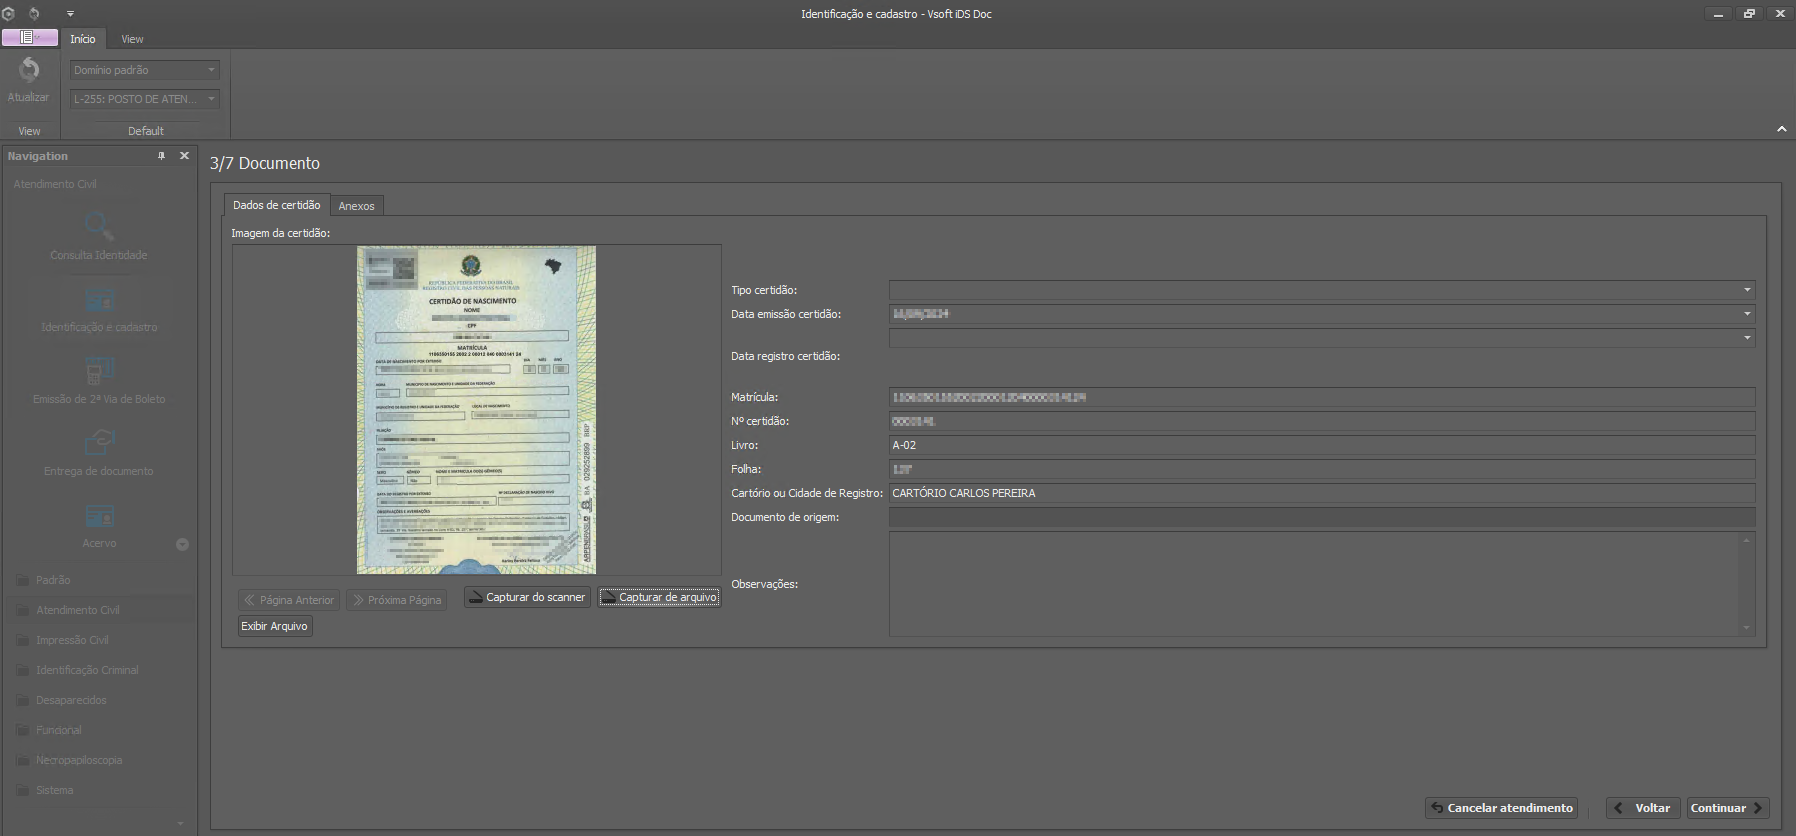
Task: Click the Continuar button
Action: click(1727, 808)
